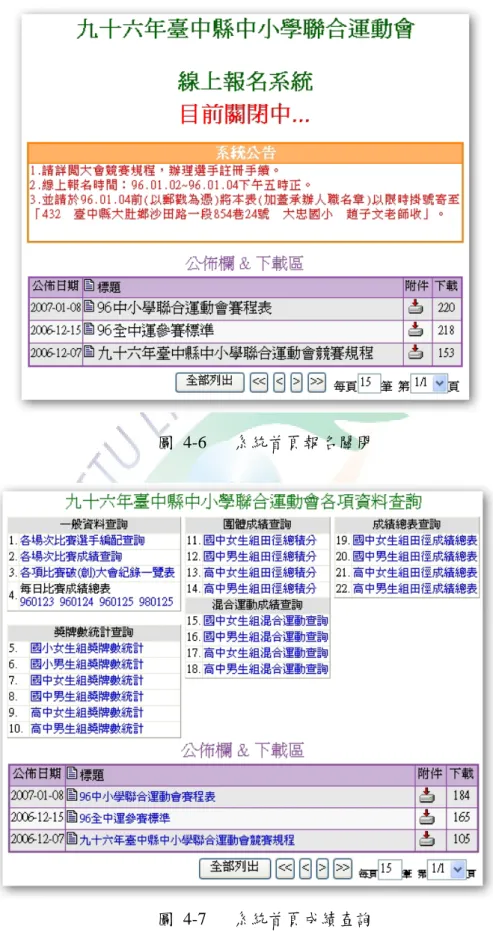Open 國中男生組混合運動查詢 link

click(265, 637)
